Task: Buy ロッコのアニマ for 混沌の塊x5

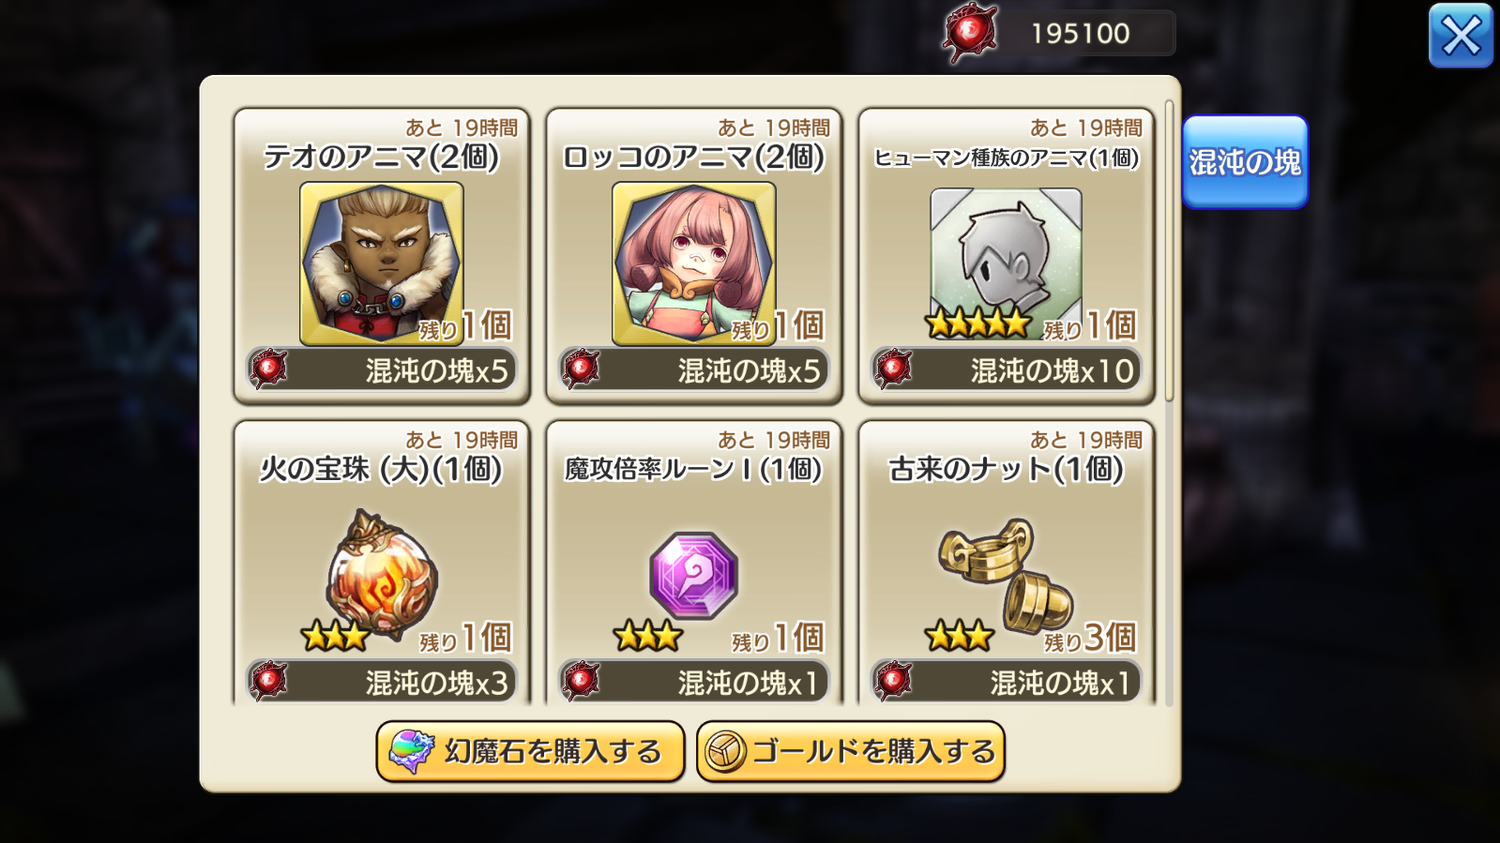Action: [694, 370]
